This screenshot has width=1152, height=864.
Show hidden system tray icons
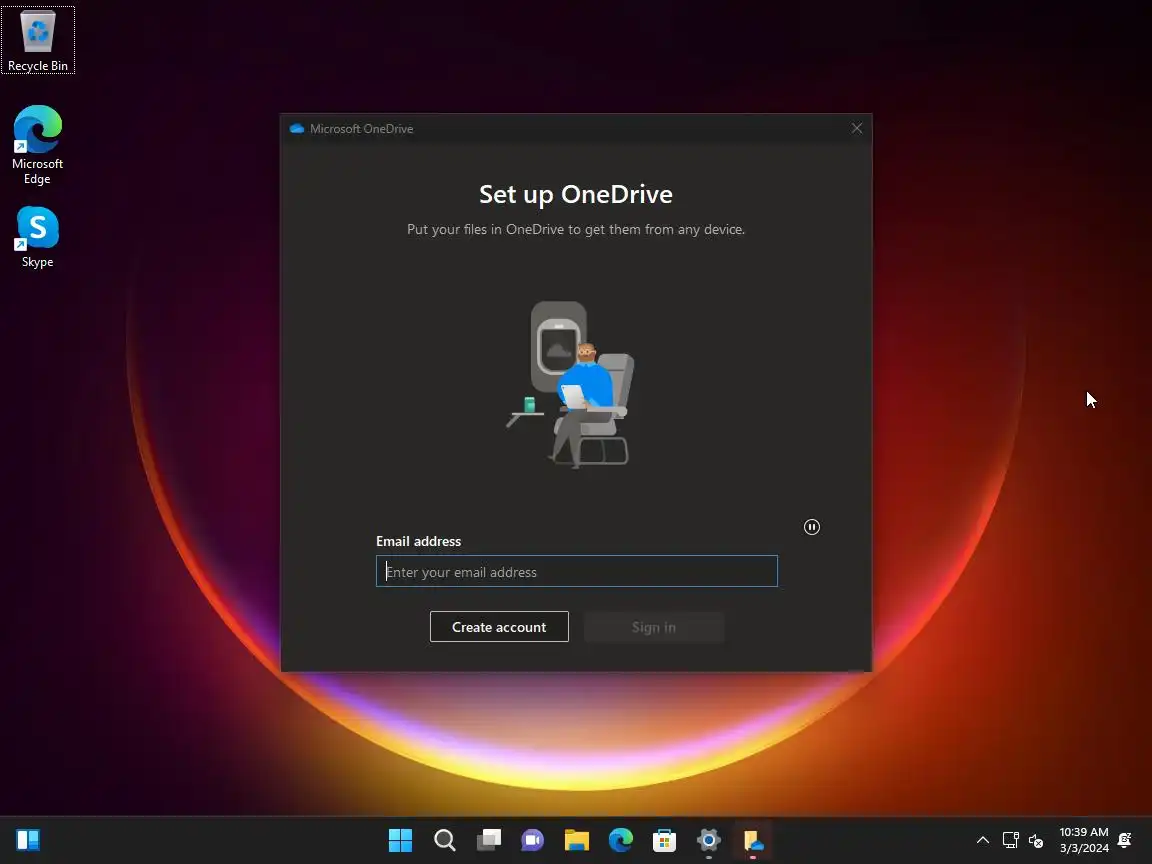pos(982,840)
